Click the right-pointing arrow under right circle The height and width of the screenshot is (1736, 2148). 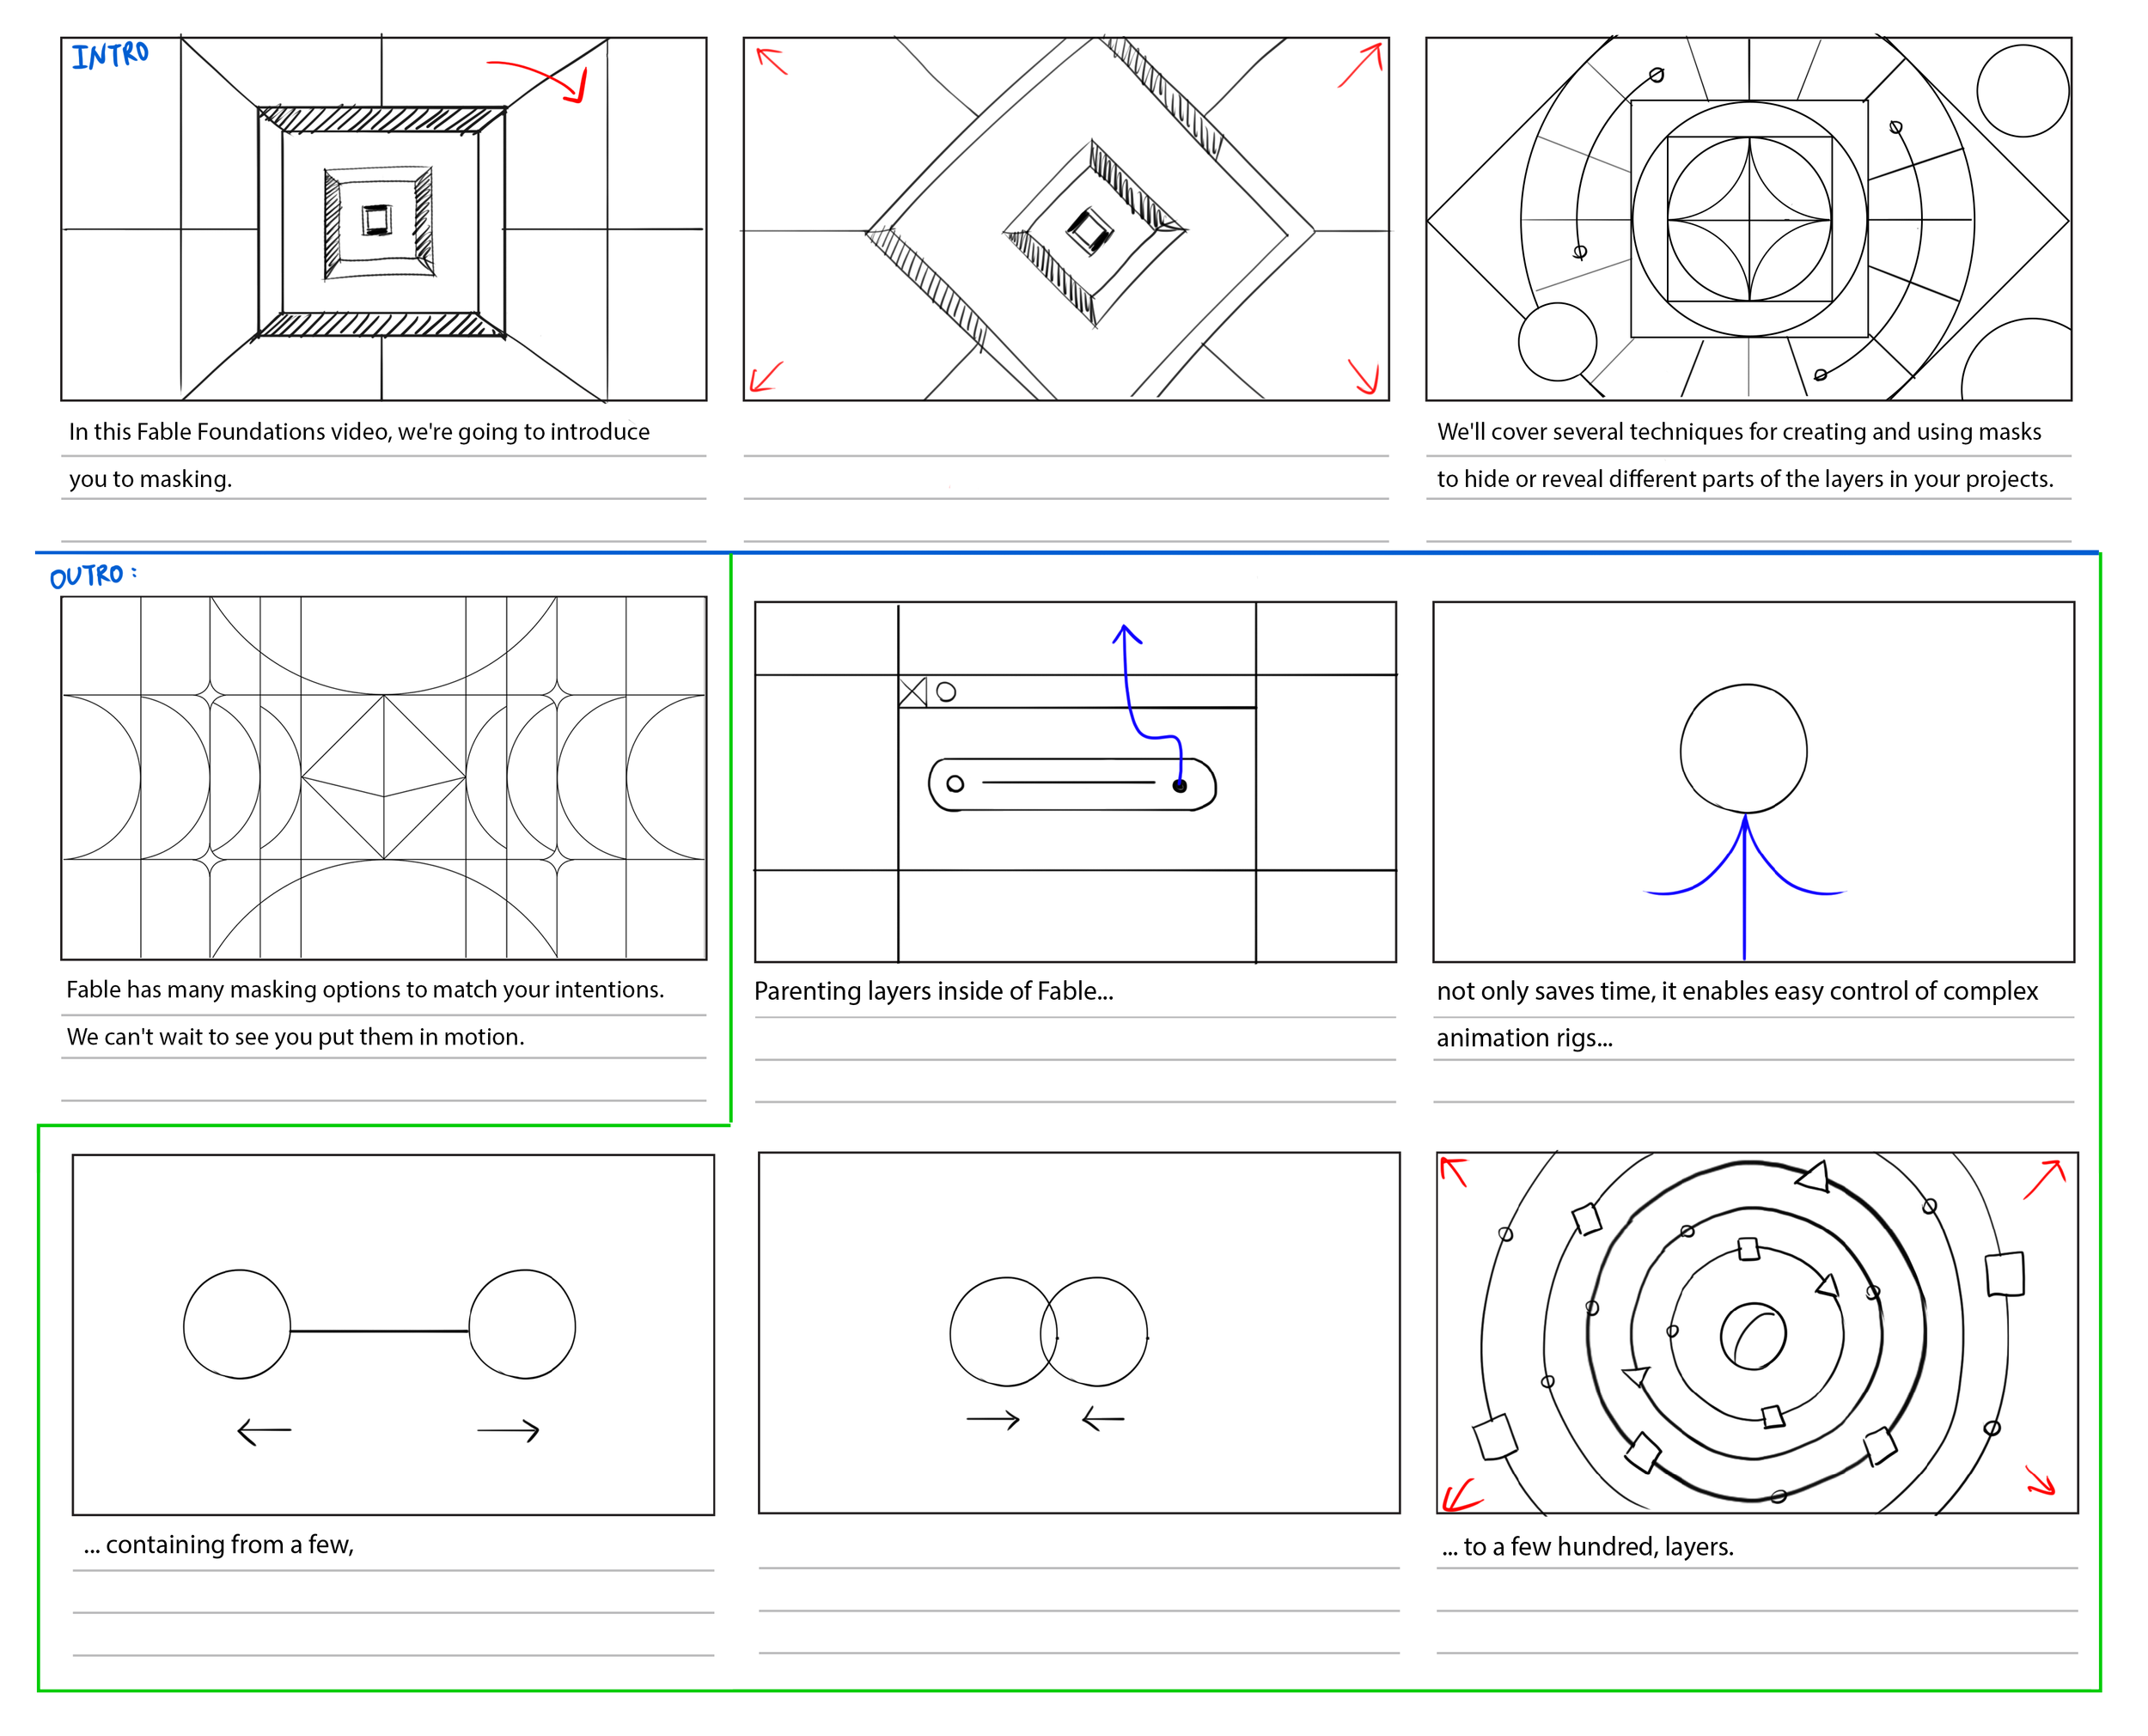[x=508, y=1431]
